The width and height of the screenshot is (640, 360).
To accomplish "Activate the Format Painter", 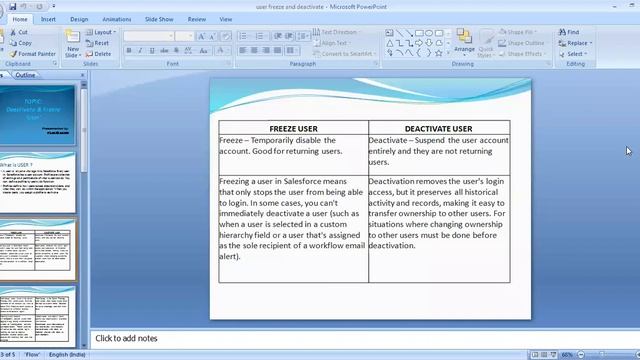I will pyautogui.click(x=33, y=53).
